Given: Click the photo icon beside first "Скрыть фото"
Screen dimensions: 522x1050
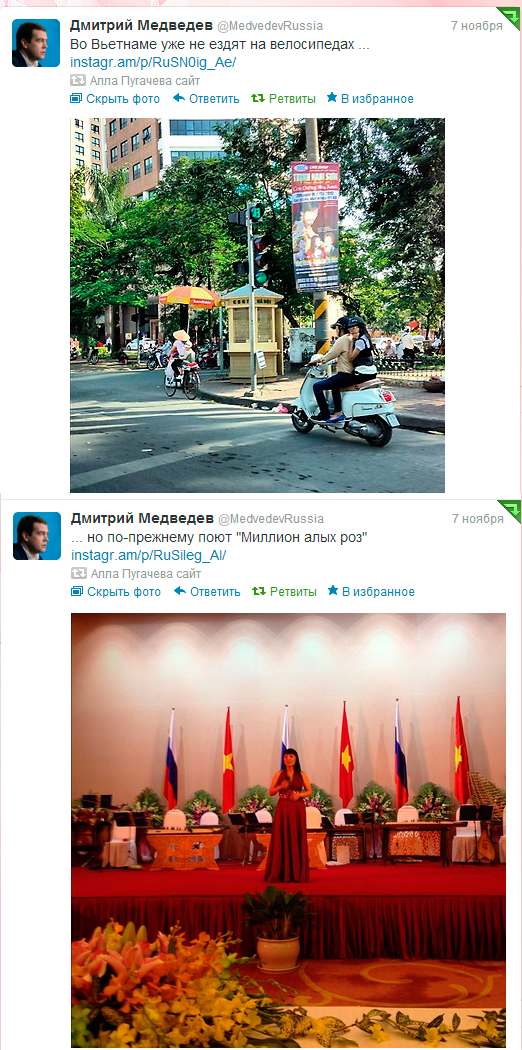Looking at the screenshot, I should pyautogui.click(x=76, y=98).
